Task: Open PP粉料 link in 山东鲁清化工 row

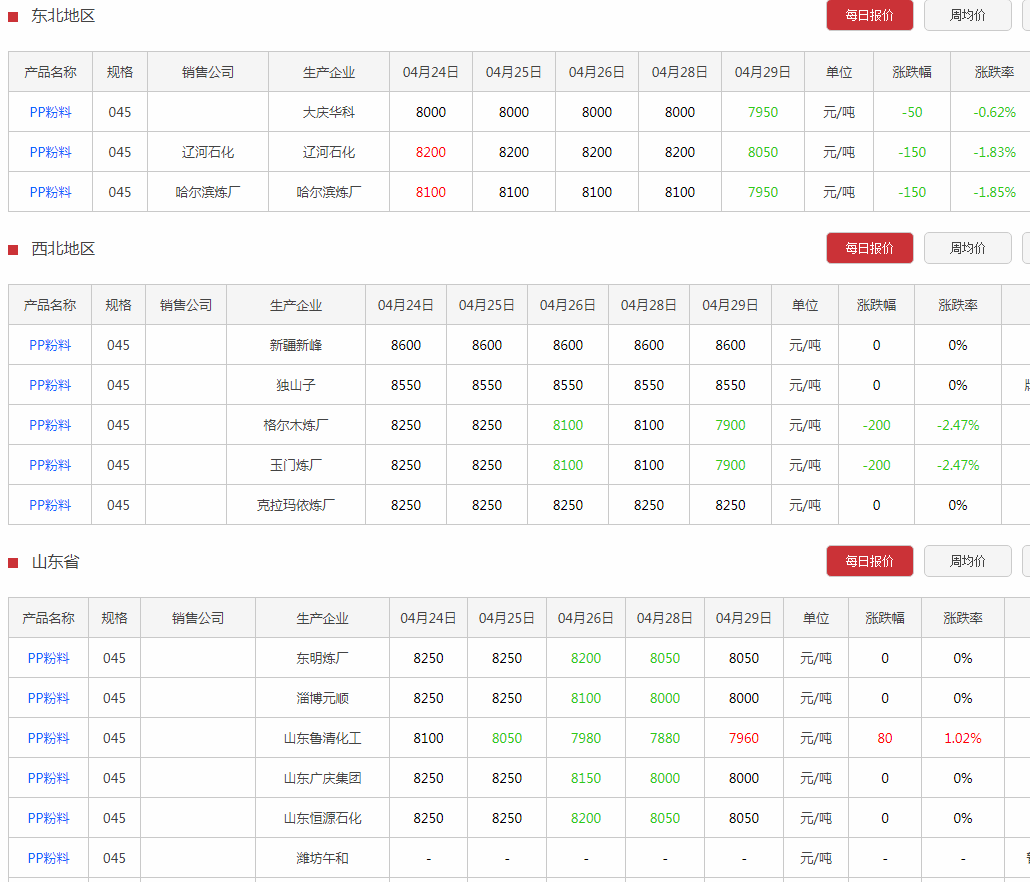Action: (x=48, y=739)
